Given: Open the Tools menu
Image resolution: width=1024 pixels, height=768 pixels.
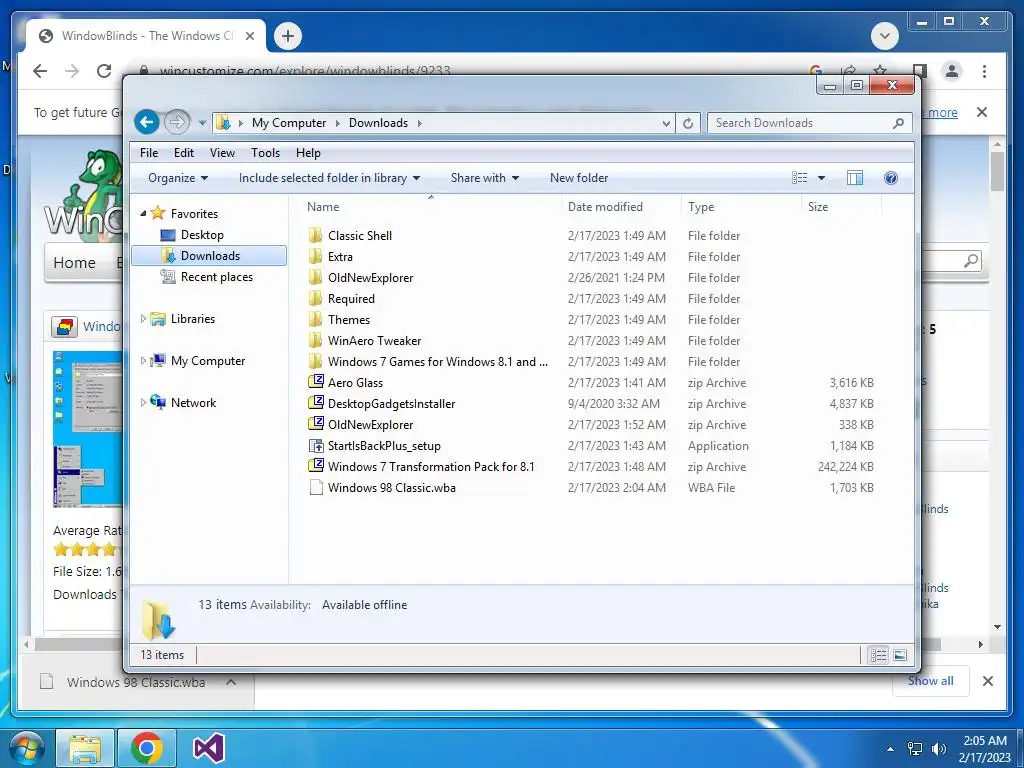Looking at the screenshot, I should (x=265, y=153).
